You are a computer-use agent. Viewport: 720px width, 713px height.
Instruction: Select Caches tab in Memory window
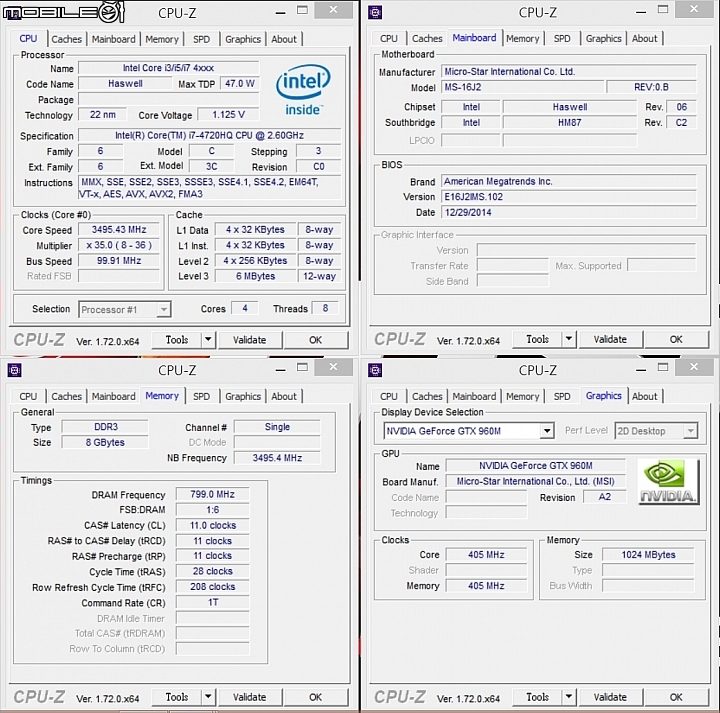point(67,396)
